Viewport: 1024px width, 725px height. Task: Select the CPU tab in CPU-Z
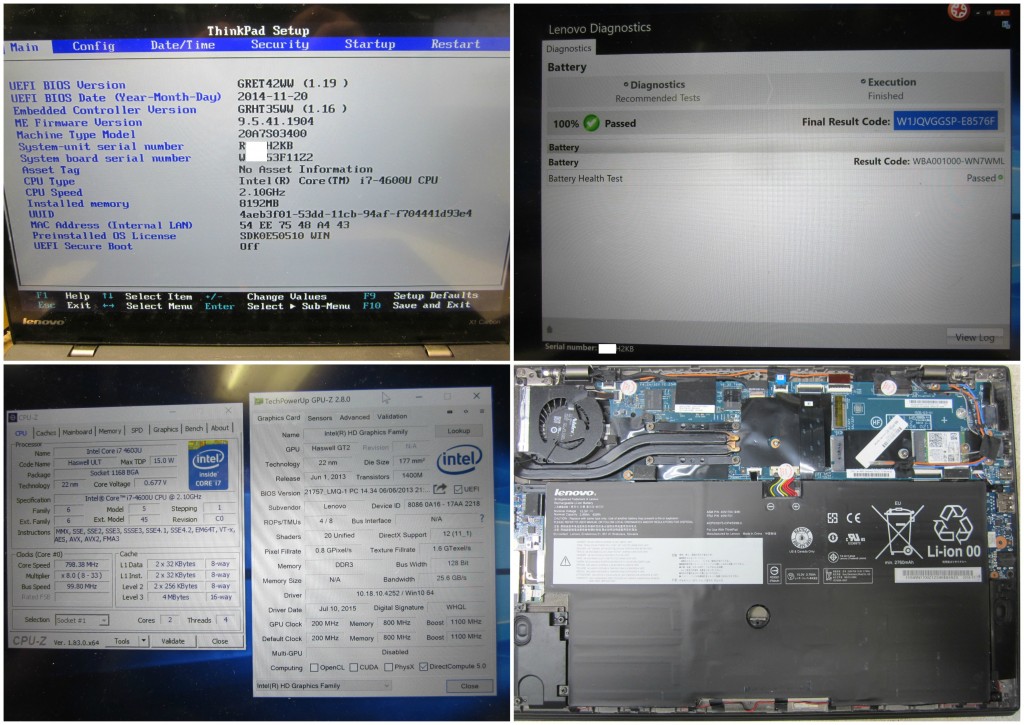tap(21, 432)
